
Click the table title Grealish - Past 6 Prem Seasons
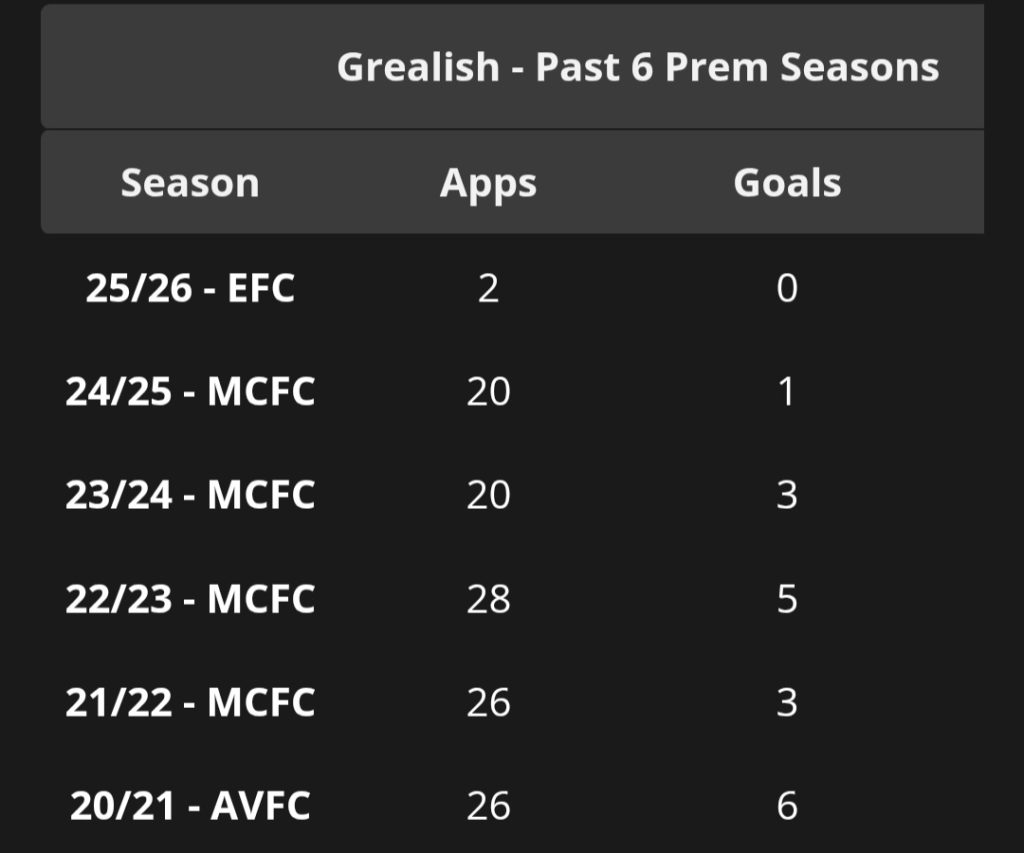(638, 68)
